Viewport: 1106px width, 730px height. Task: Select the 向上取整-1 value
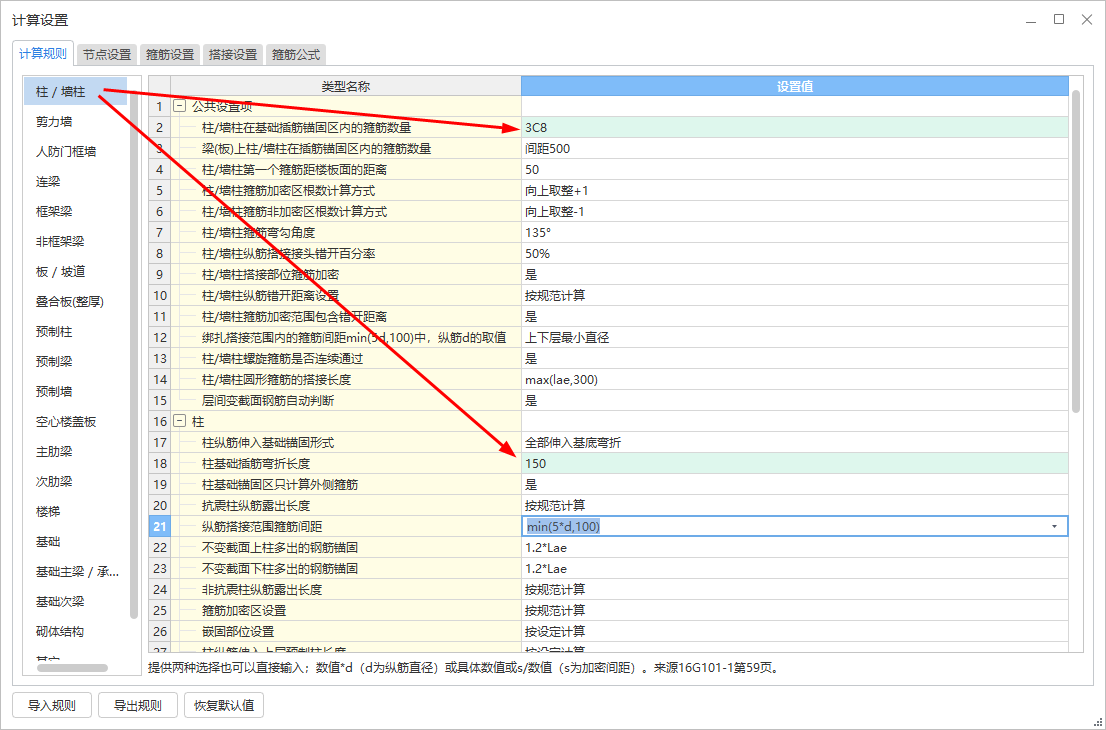pyautogui.click(x=795, y=212)
